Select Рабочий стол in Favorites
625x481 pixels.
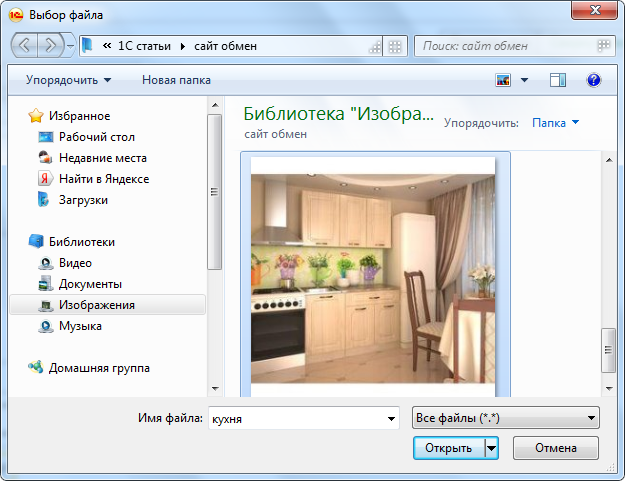[x=96, y=137]
